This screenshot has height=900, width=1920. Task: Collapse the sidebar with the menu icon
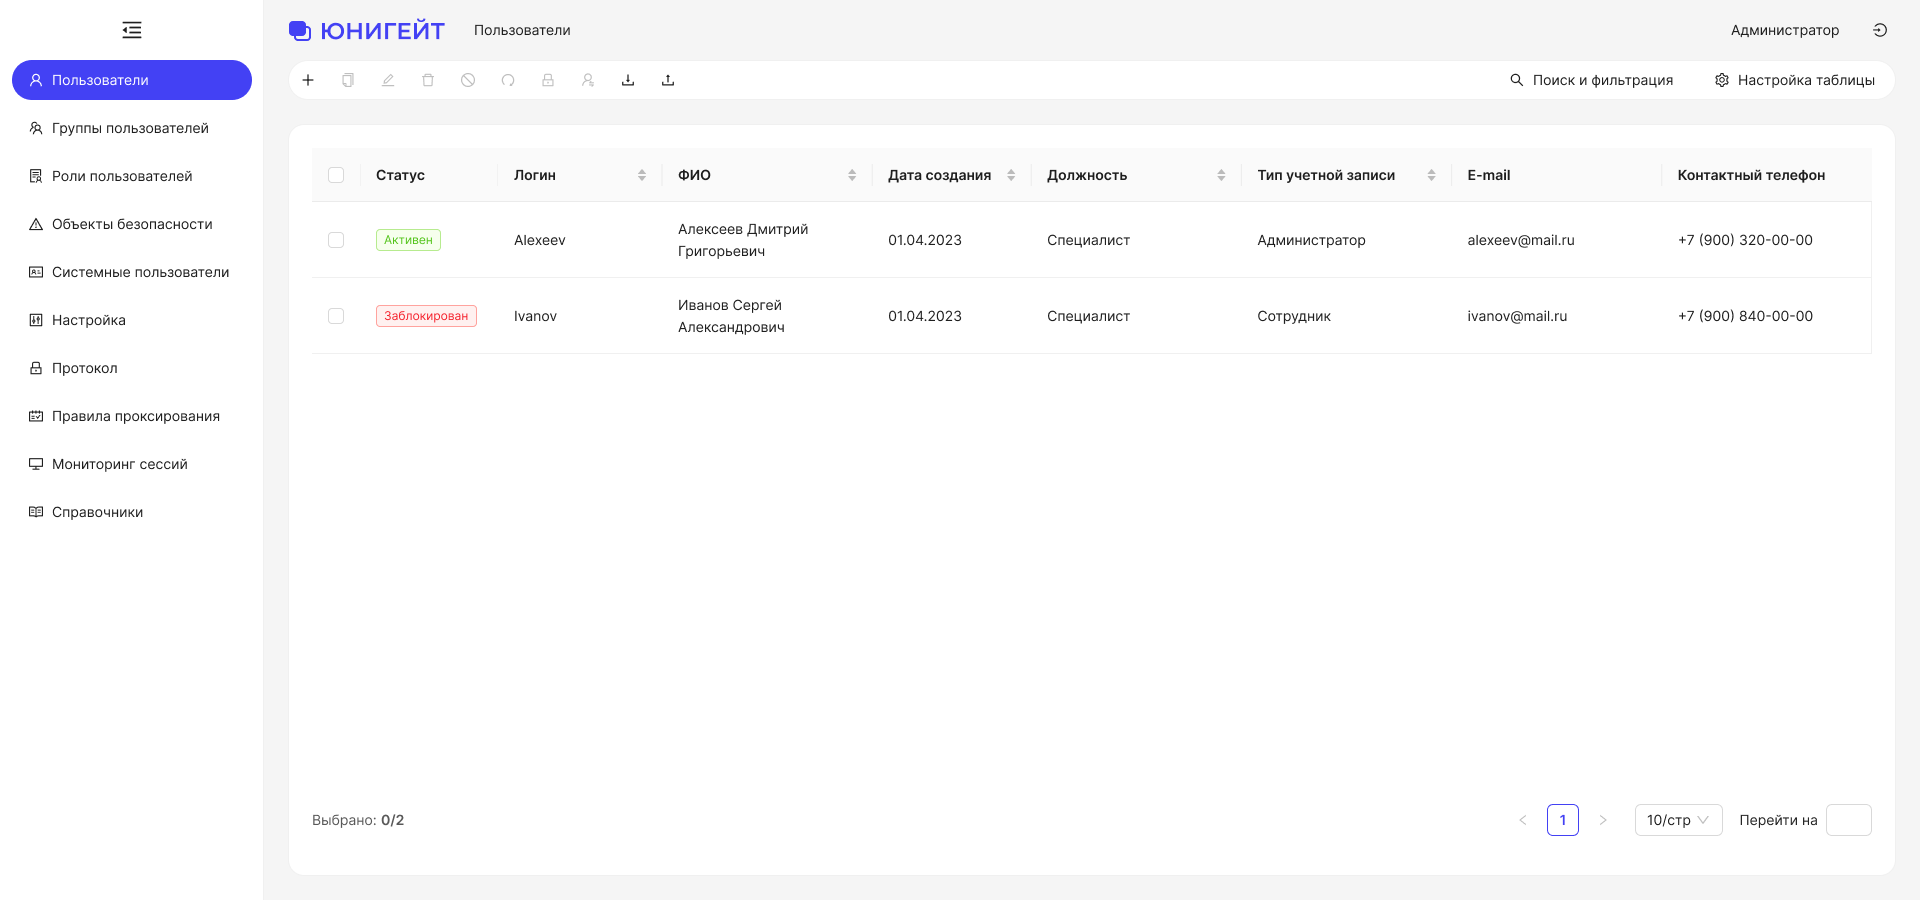[x=132, y=30]
